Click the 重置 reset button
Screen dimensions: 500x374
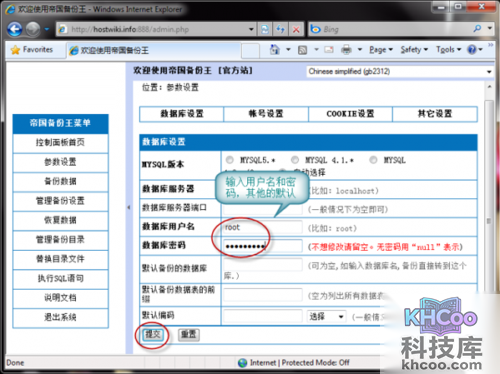[x=189, y=335]
